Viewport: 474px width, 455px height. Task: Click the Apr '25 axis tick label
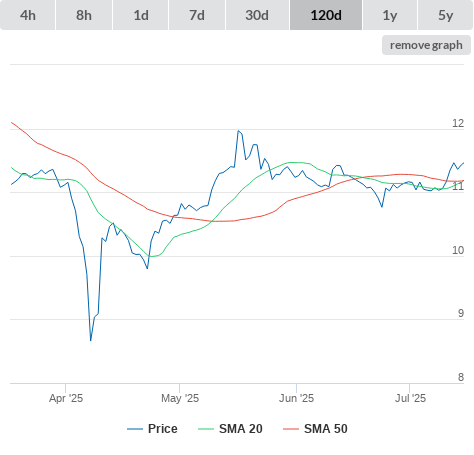click(66, 398)
